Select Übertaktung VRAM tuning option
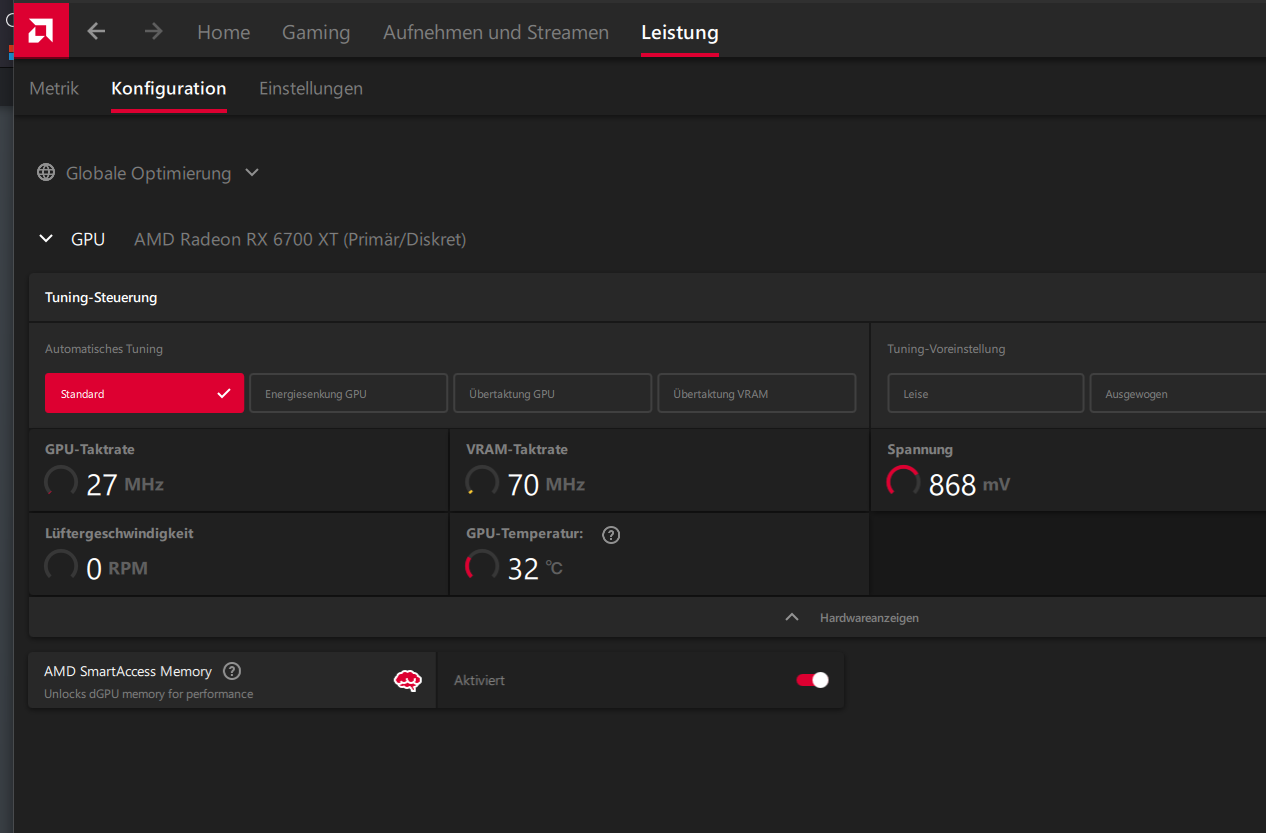 click(757, 393)
